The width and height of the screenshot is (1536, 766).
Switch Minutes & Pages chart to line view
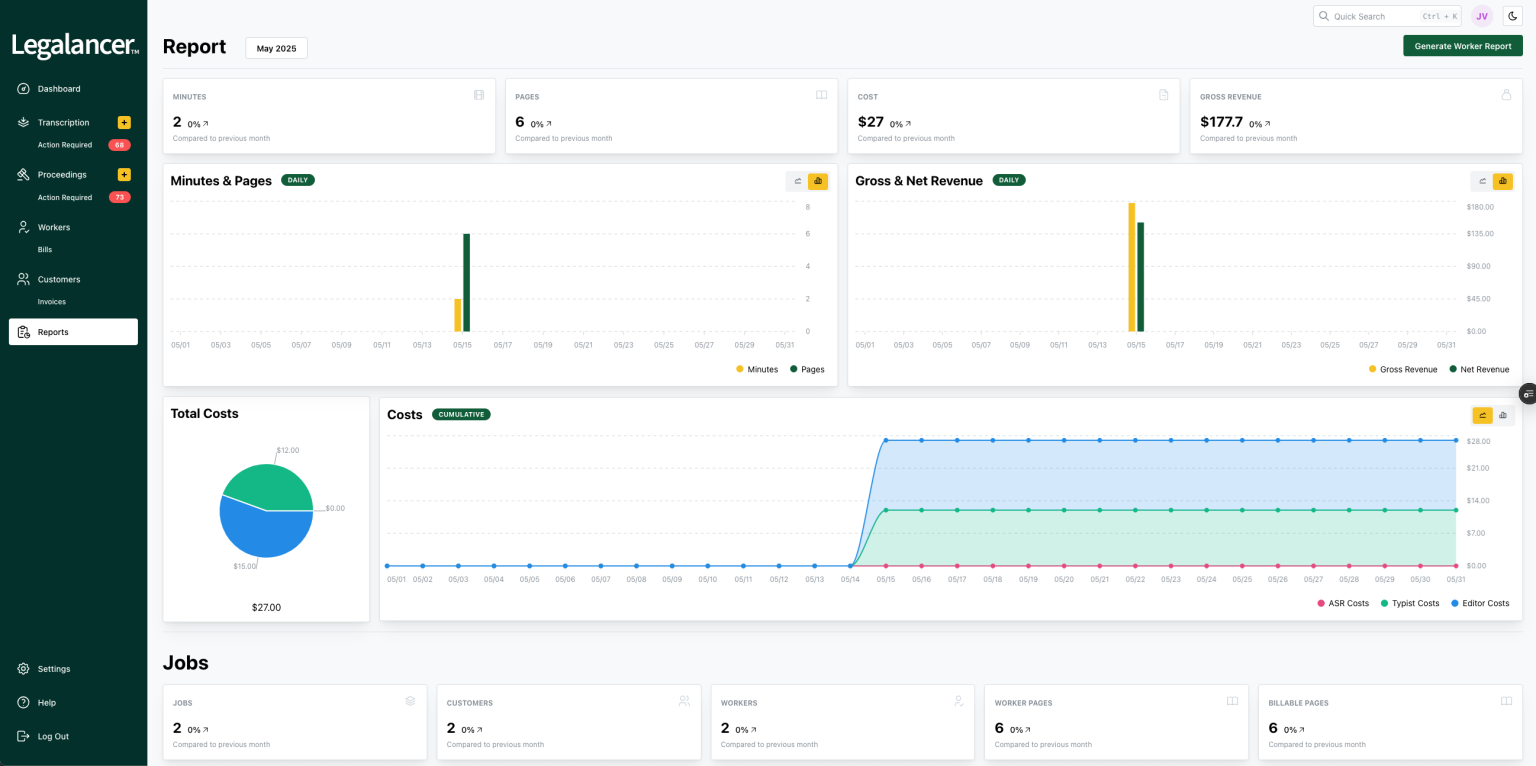797,181
